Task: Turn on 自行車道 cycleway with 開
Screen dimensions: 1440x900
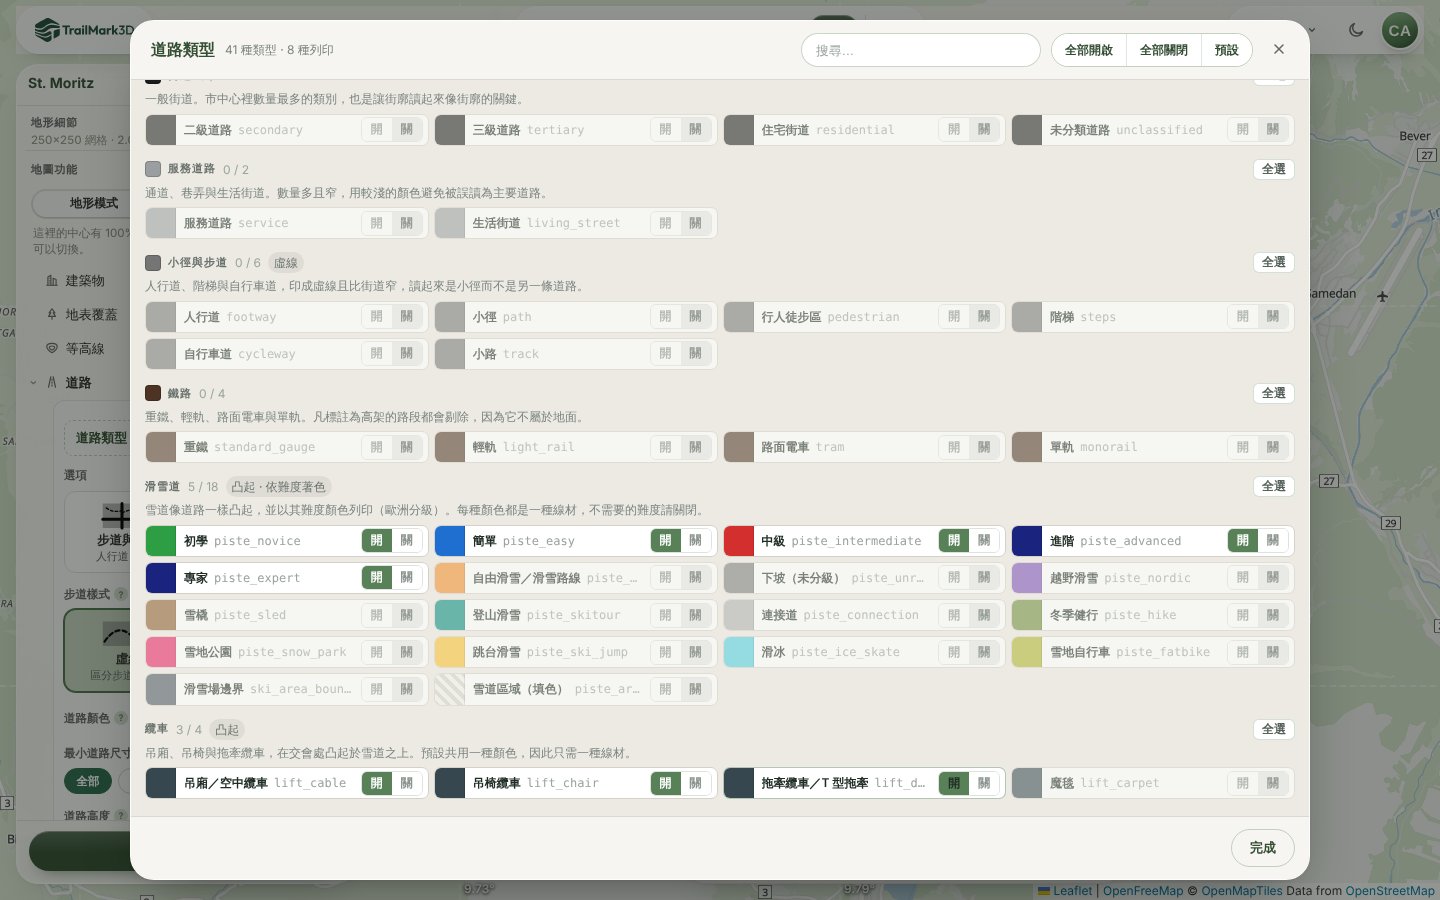Action: [377, 354]
